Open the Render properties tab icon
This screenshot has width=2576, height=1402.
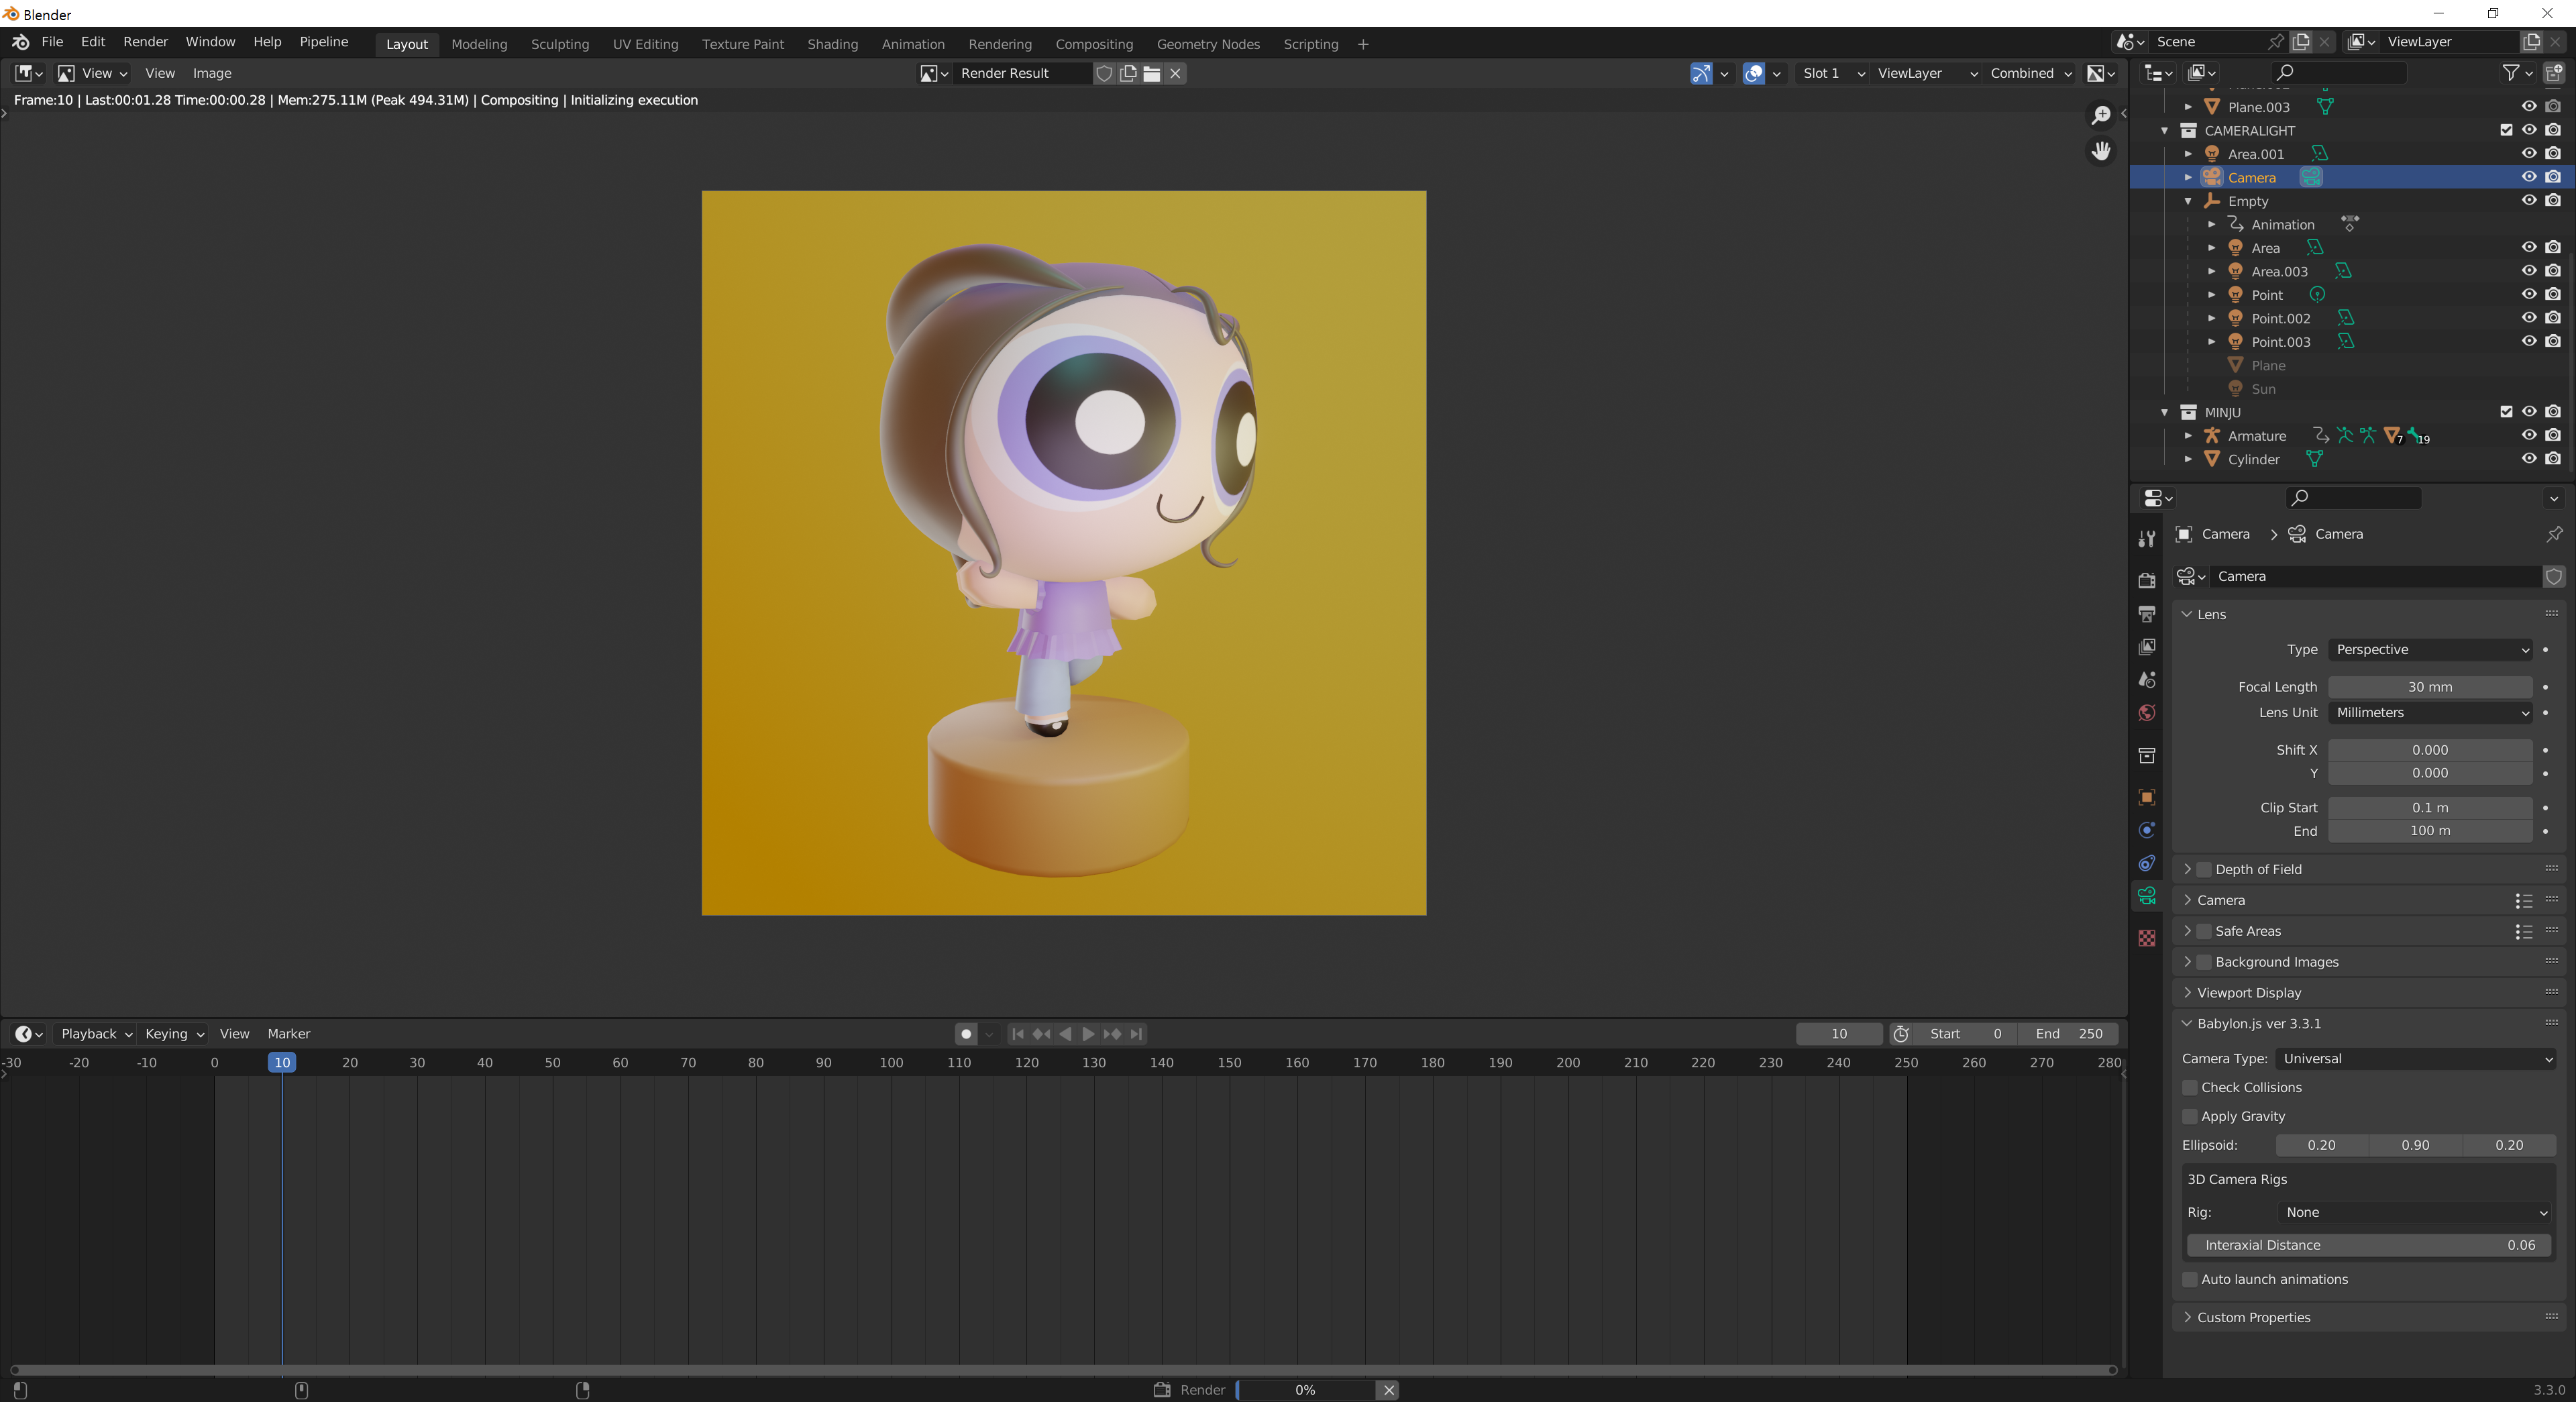2146,580
